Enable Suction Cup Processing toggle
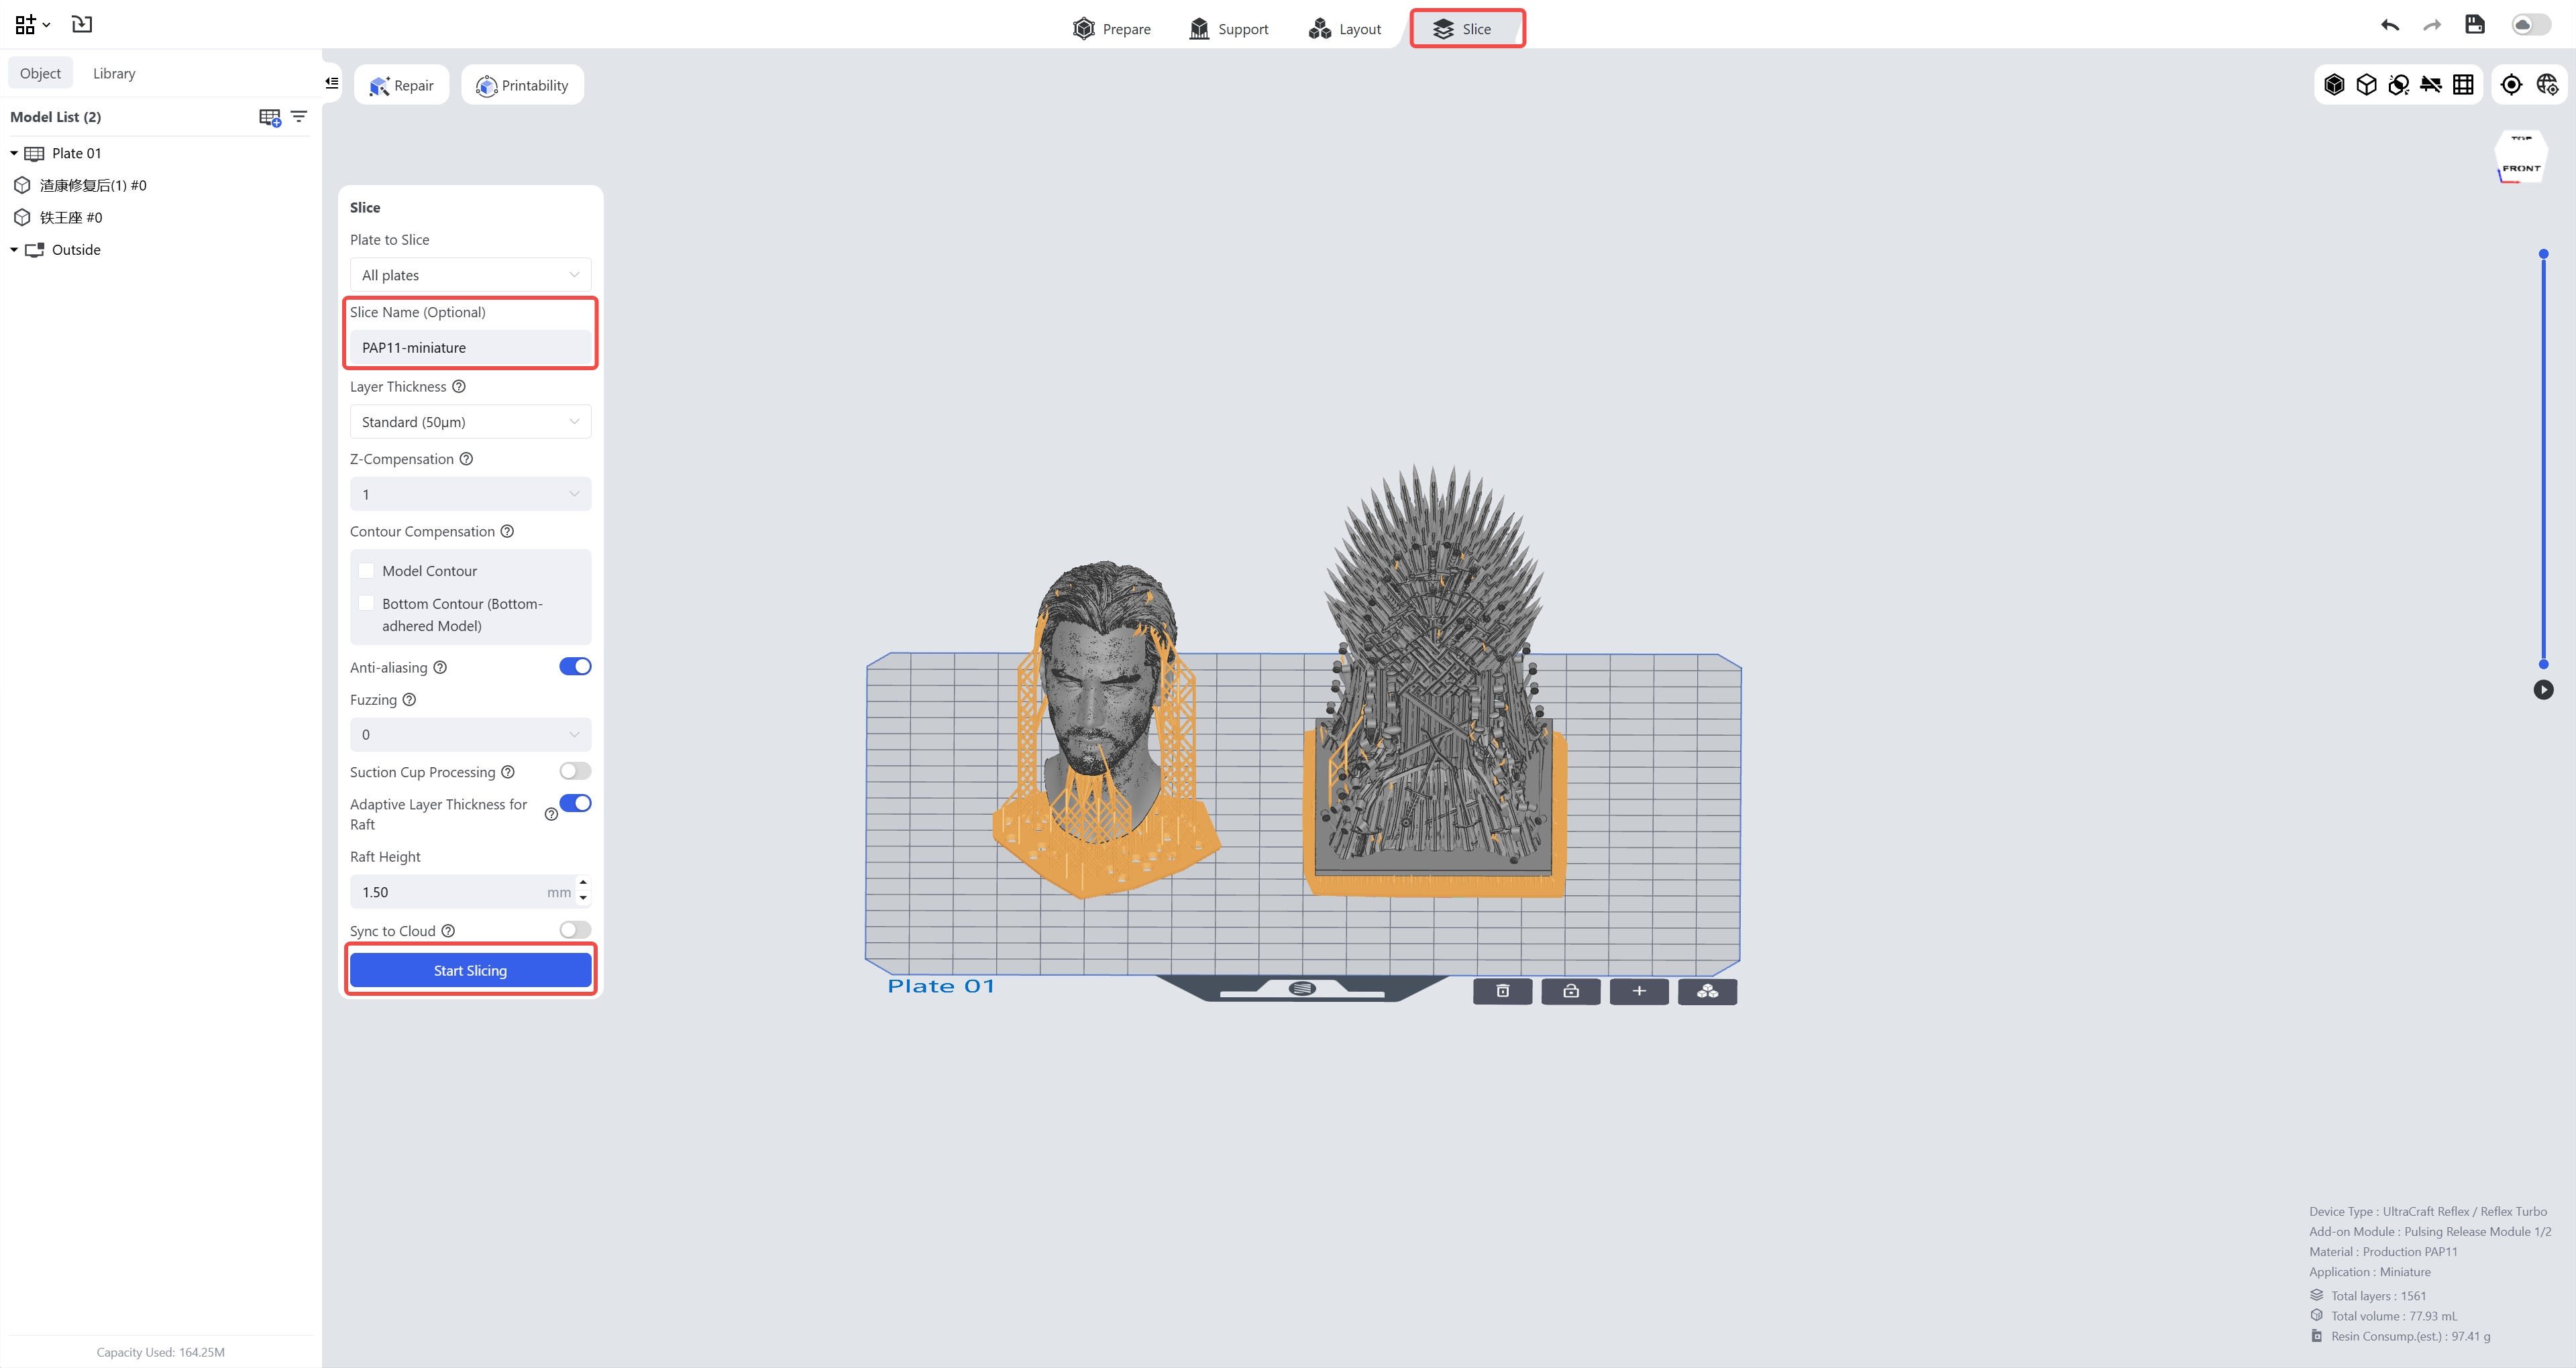Viewport: 2576px width, 1368px height. tap(575, 771)
